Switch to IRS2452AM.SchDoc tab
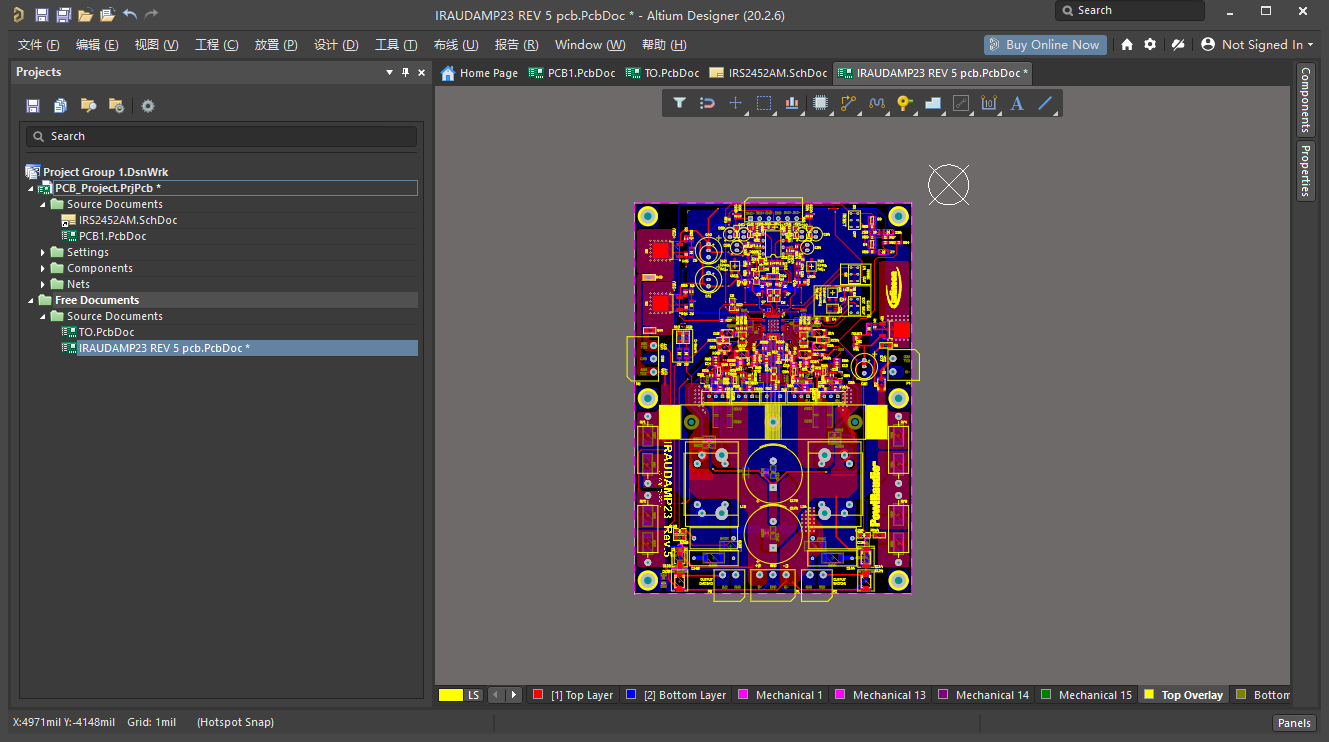 pyautogui.click(x=768, y=73)
